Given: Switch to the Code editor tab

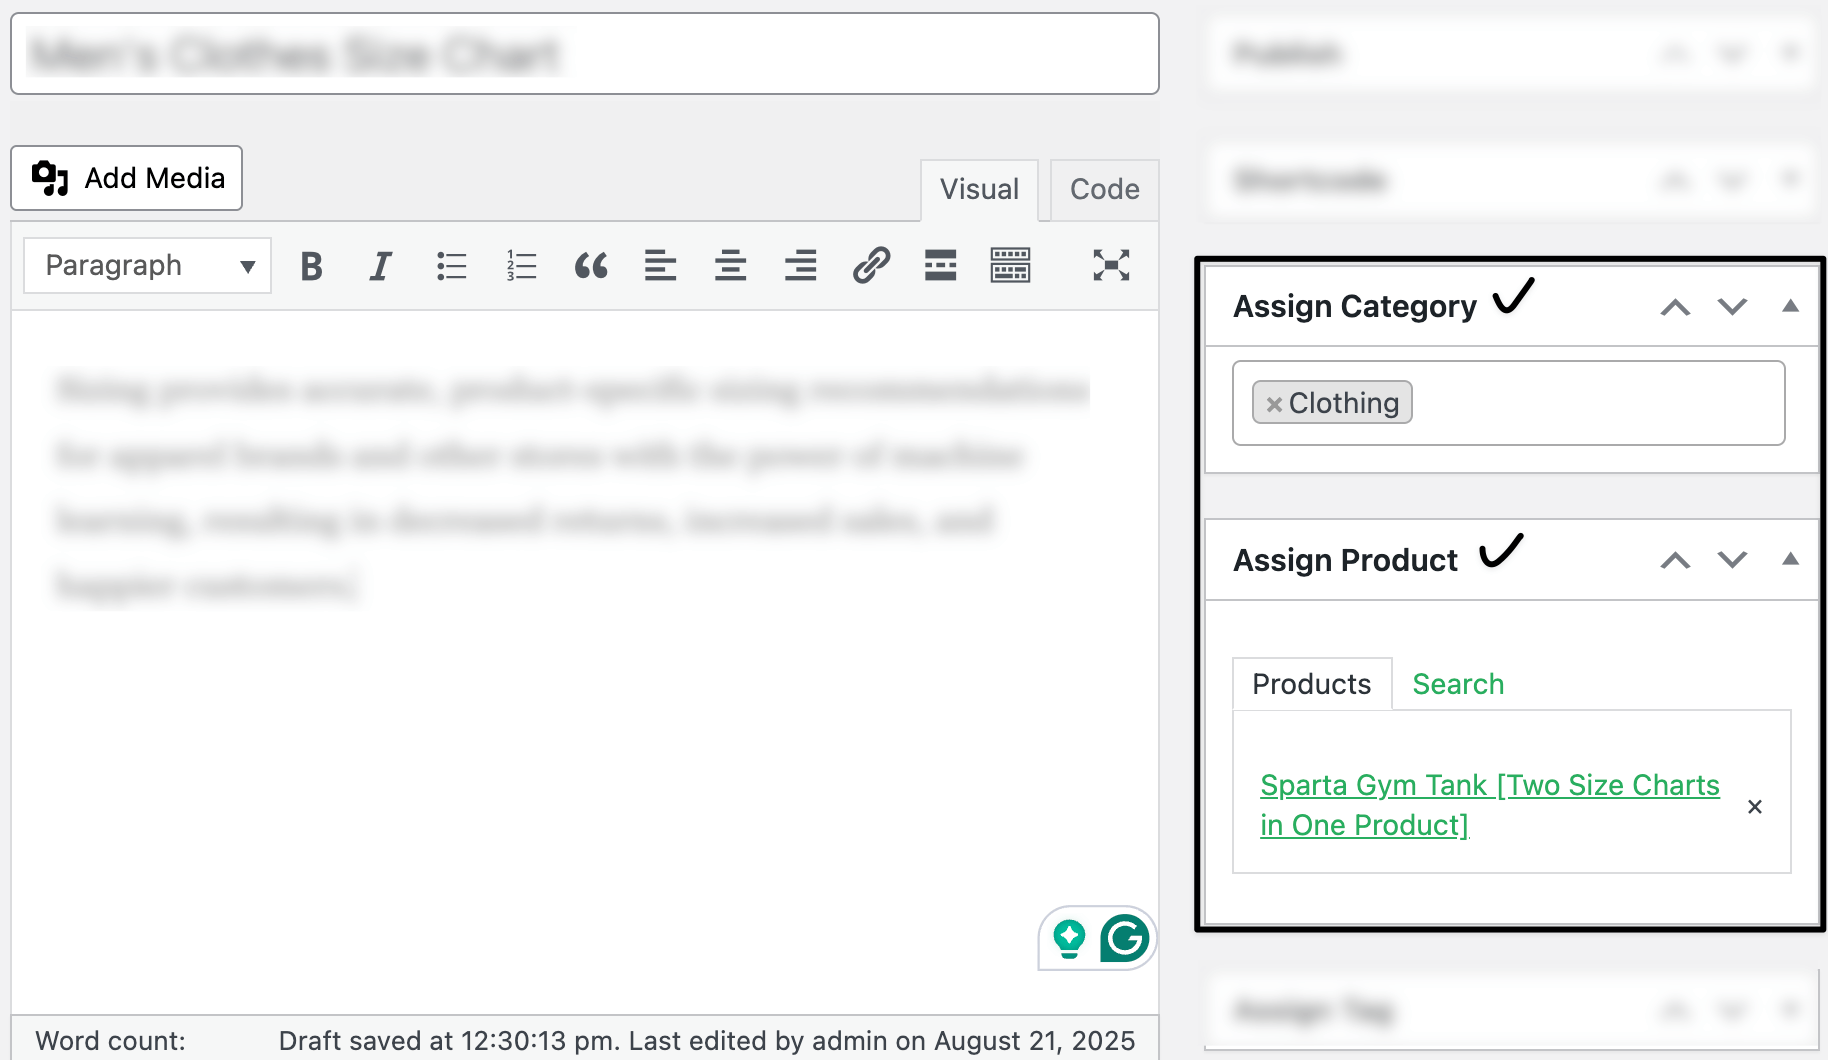Looking at the screenshot, I should pos(1103,189).
